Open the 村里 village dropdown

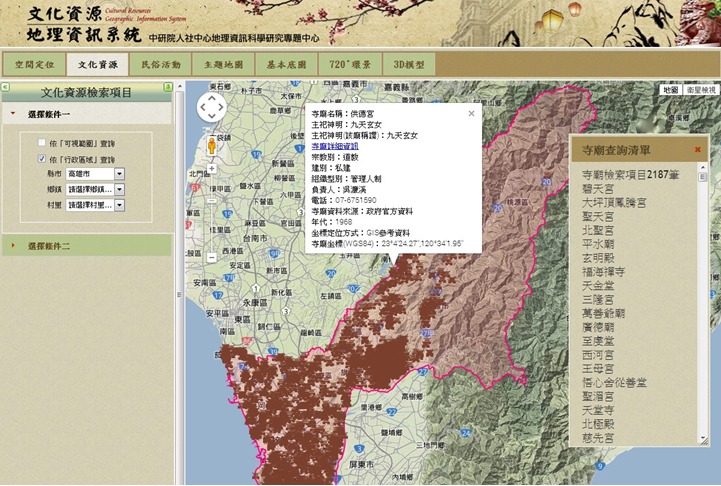(x=119, y=205)
